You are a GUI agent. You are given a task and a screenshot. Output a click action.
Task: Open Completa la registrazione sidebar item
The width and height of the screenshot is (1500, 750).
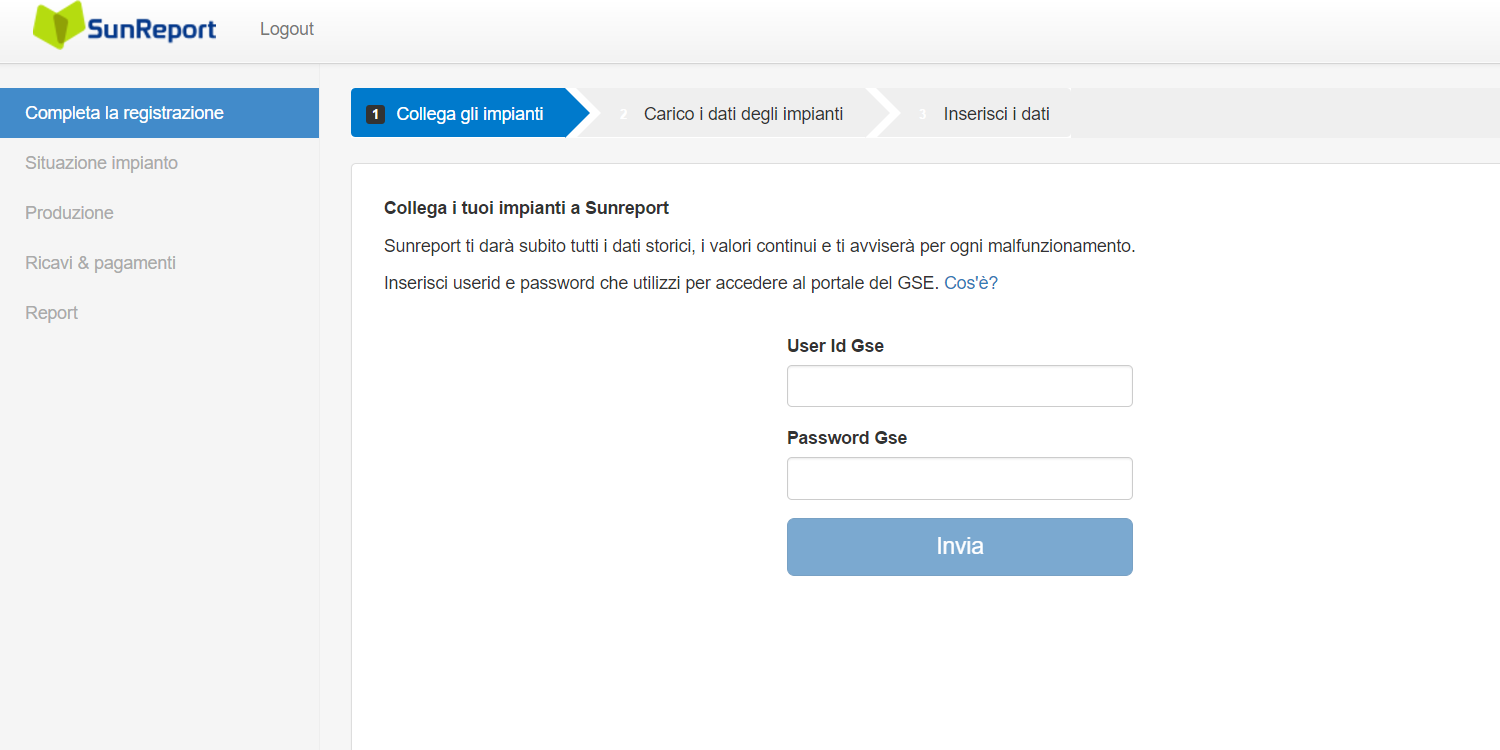pos(159,113)
